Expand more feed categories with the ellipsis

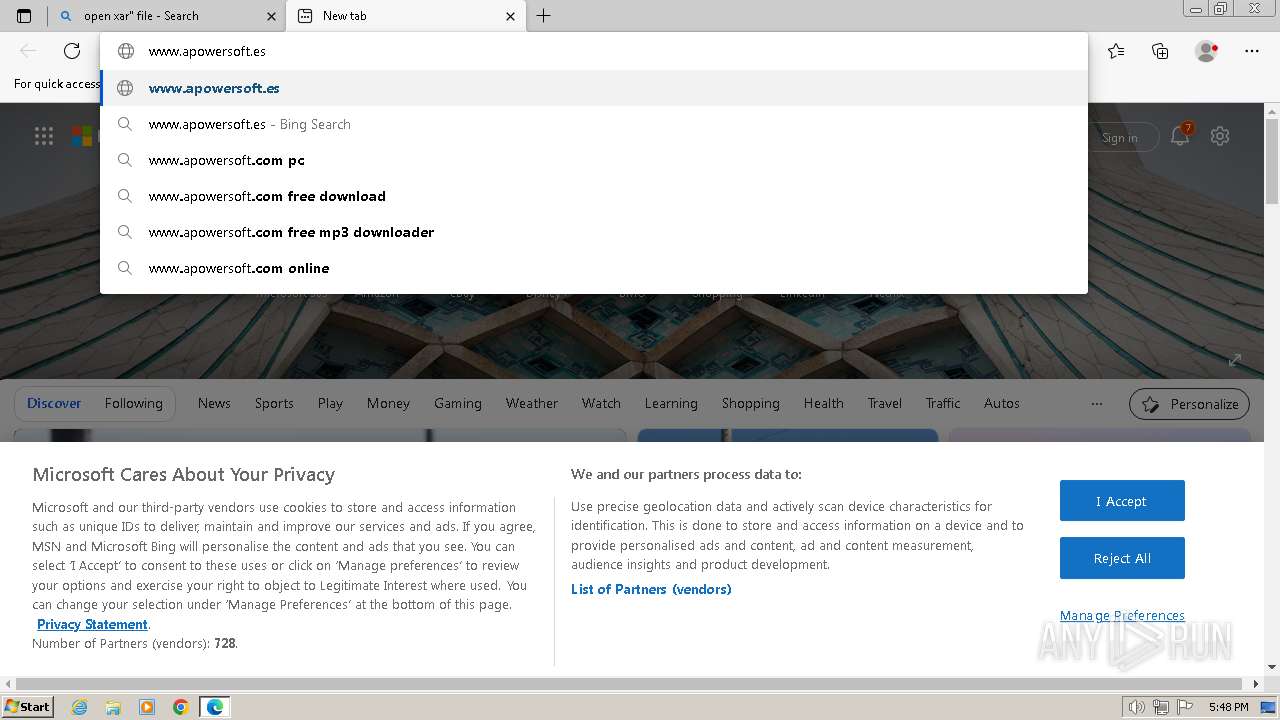pos(1097,404)
